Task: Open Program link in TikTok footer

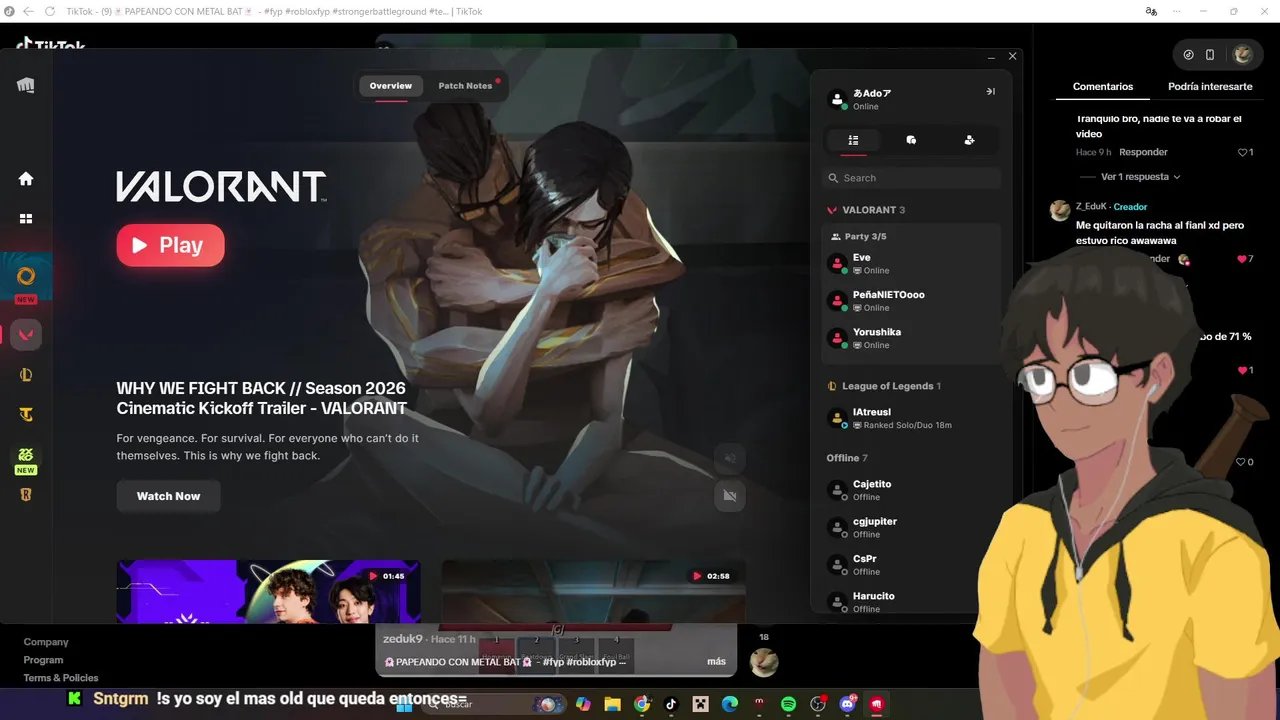Action: (43, 660)
